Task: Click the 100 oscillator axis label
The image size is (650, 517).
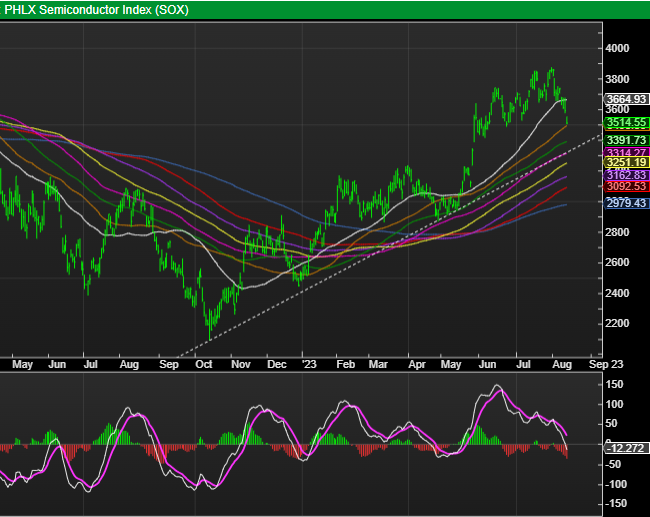Action: 614,404
